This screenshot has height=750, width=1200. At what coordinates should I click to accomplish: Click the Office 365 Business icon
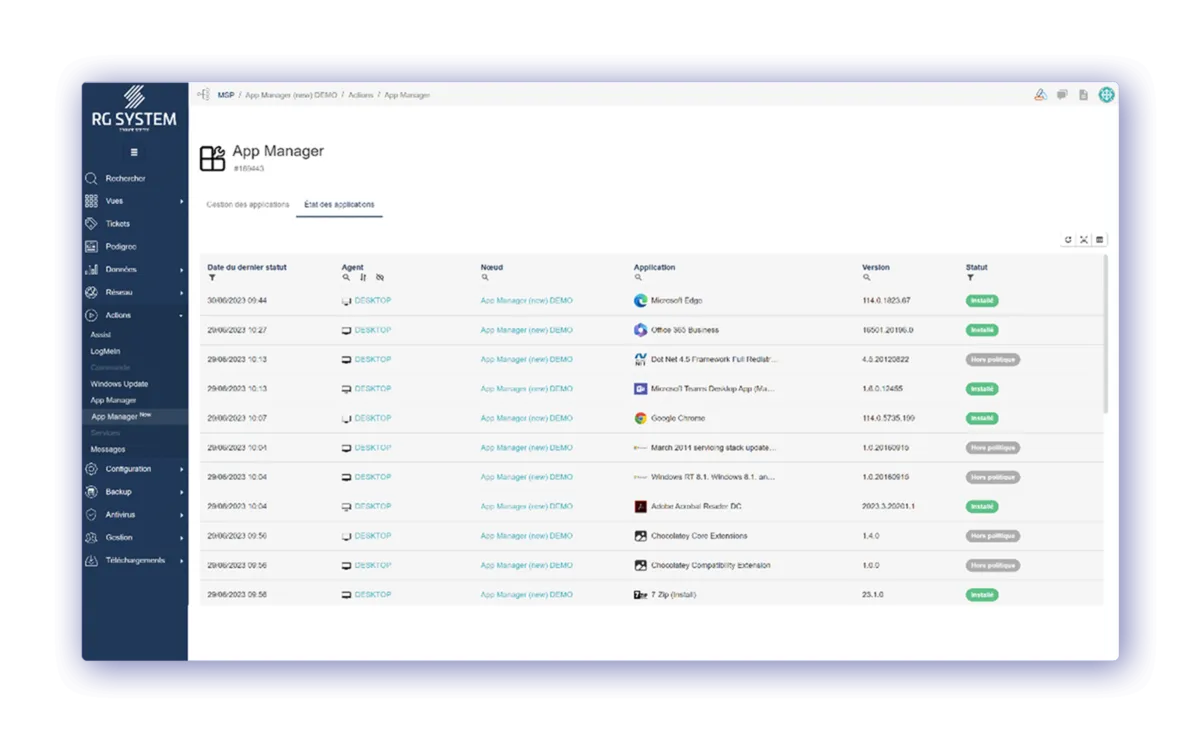click(640, 330)
